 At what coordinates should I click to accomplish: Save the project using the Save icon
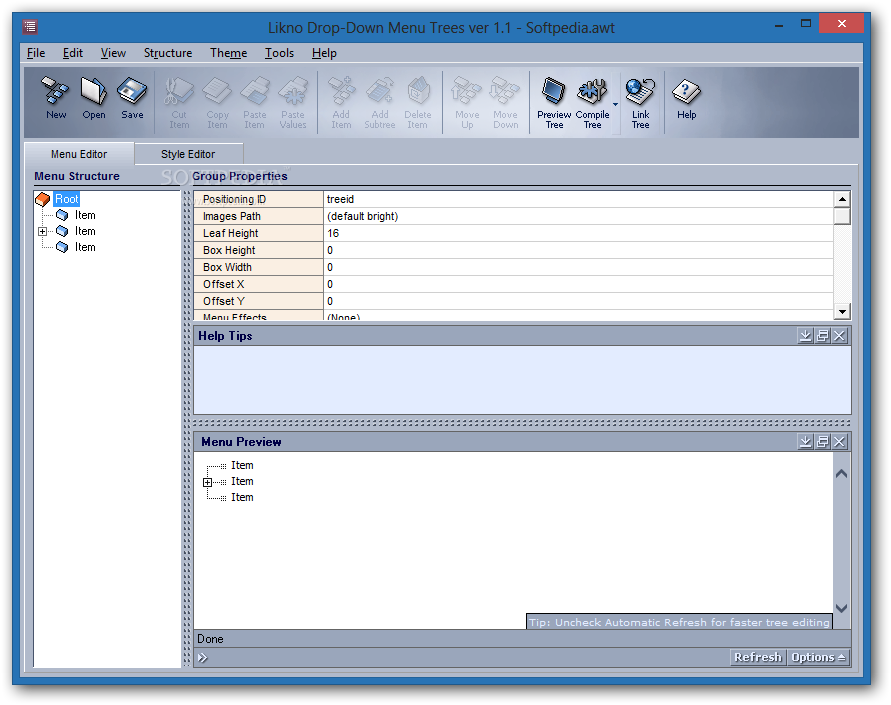(132, 98)
